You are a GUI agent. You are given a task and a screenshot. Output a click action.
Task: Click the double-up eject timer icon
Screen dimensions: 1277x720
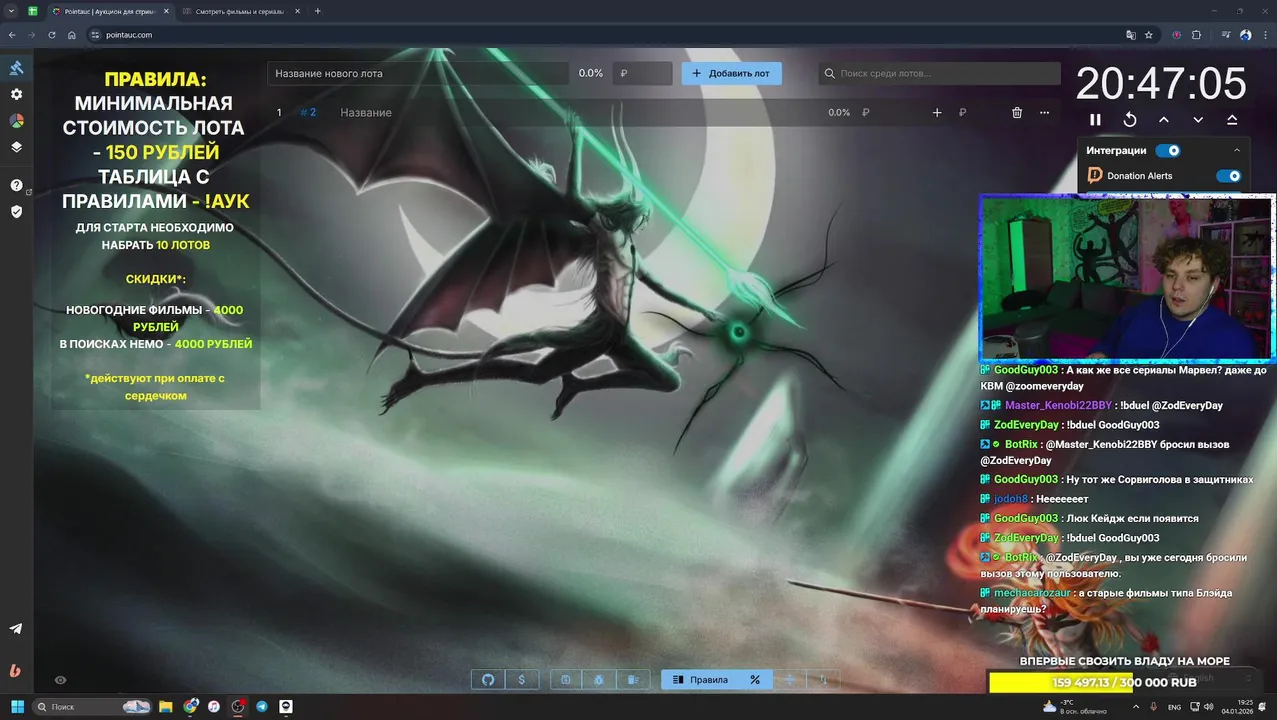pos(1232,119)
